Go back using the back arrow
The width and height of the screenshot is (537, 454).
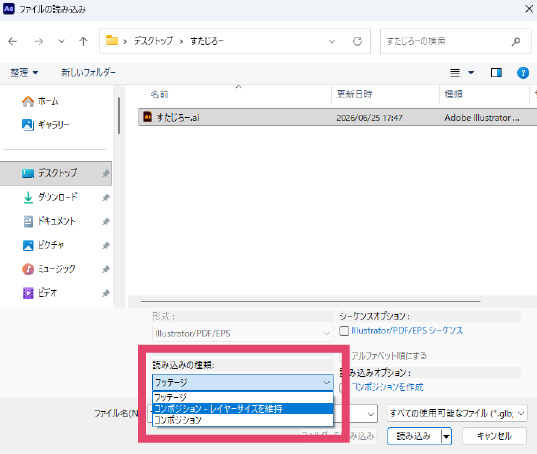coord(13,41)
